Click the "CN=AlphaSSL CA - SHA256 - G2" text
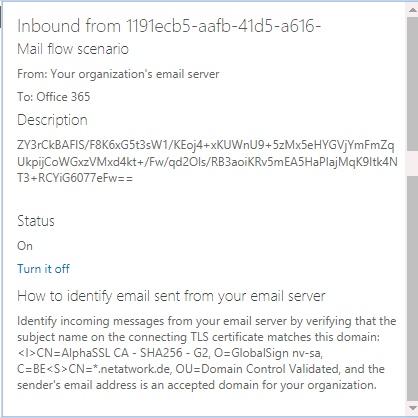This screenshot has height=418, width=418. pyautogui.click(x=123, y=353)
